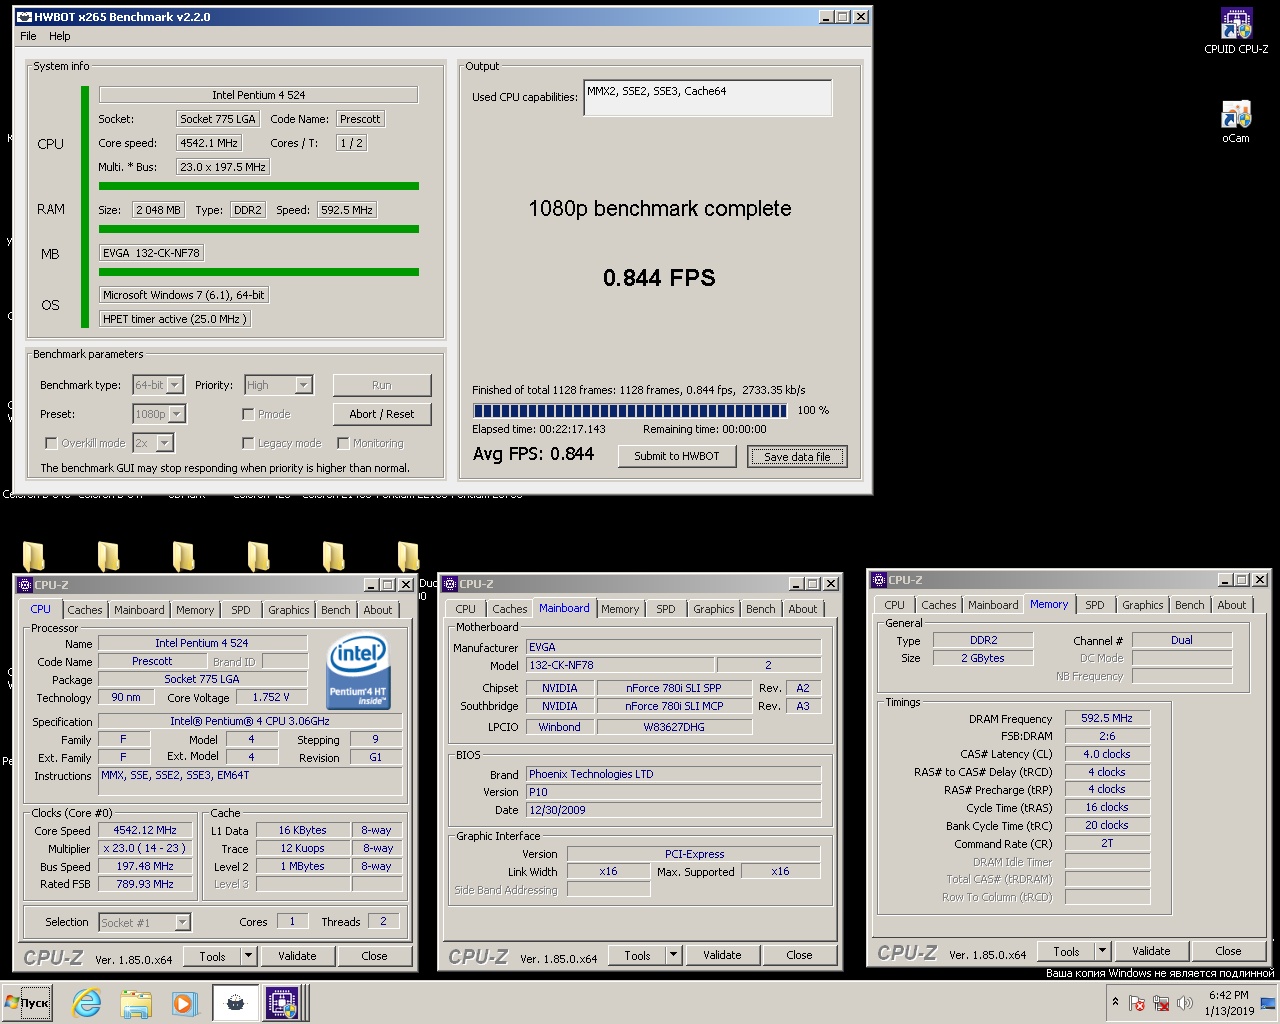This screenshot has height=1024, width=1280.
Task: Select Mainboard tab in CPU-Z Memory window
Action: pos(993,605)
